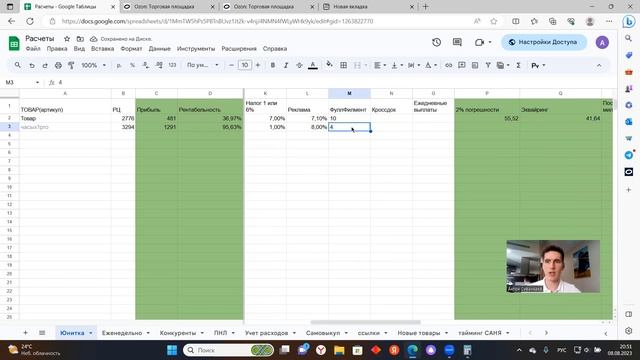Image resolution: width=640 pixels, height=360 pixels.
Task: Add a comment with the toolbar icon
Action: click(462, 65)
